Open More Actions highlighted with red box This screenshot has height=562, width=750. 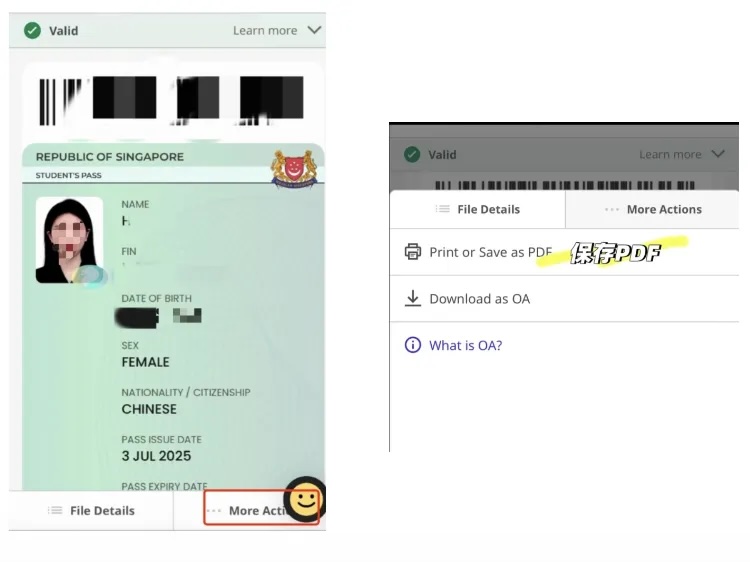coord(261,508)
